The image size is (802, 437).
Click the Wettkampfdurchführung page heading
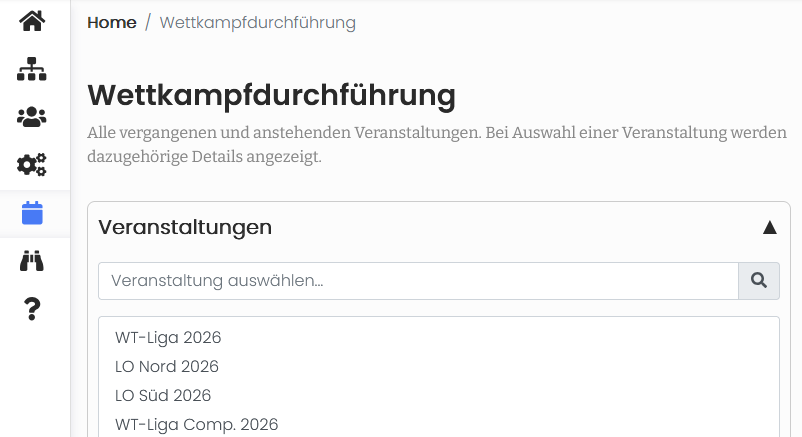tap(271, 96)
